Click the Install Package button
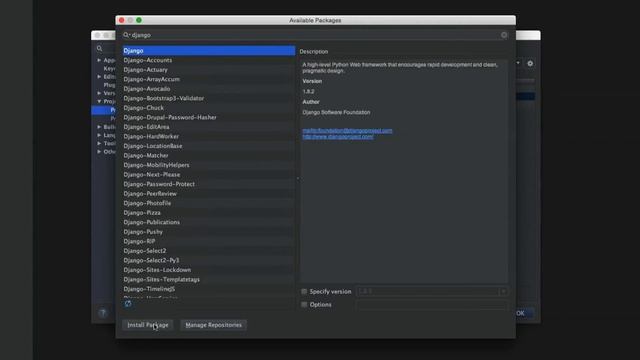 click(x=148, y=325)
